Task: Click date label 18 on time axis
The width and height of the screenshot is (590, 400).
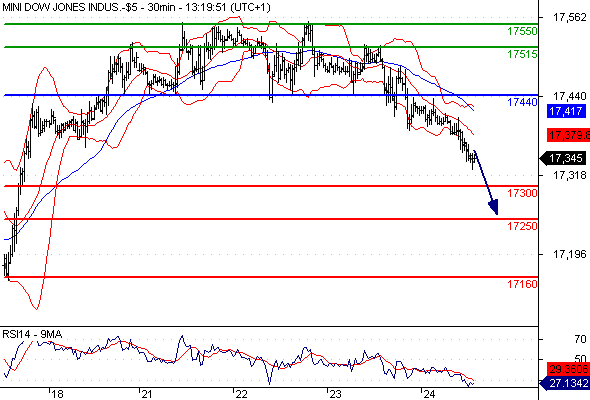Action: coord(57,394)
